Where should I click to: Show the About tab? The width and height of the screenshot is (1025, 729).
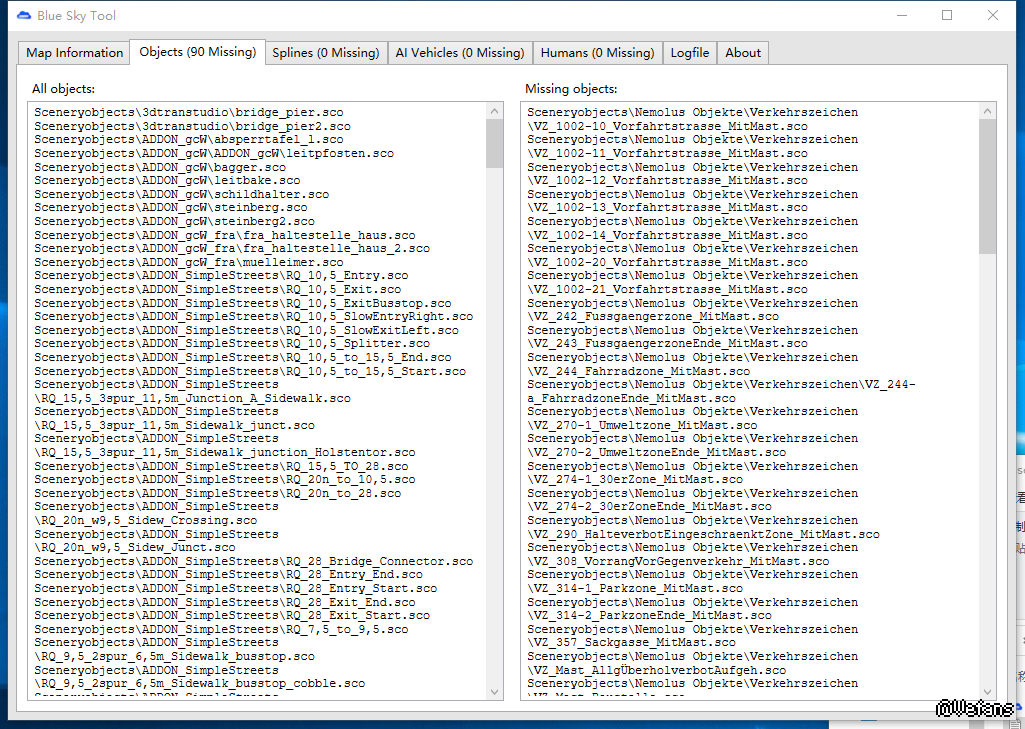[x=743, y=53]
